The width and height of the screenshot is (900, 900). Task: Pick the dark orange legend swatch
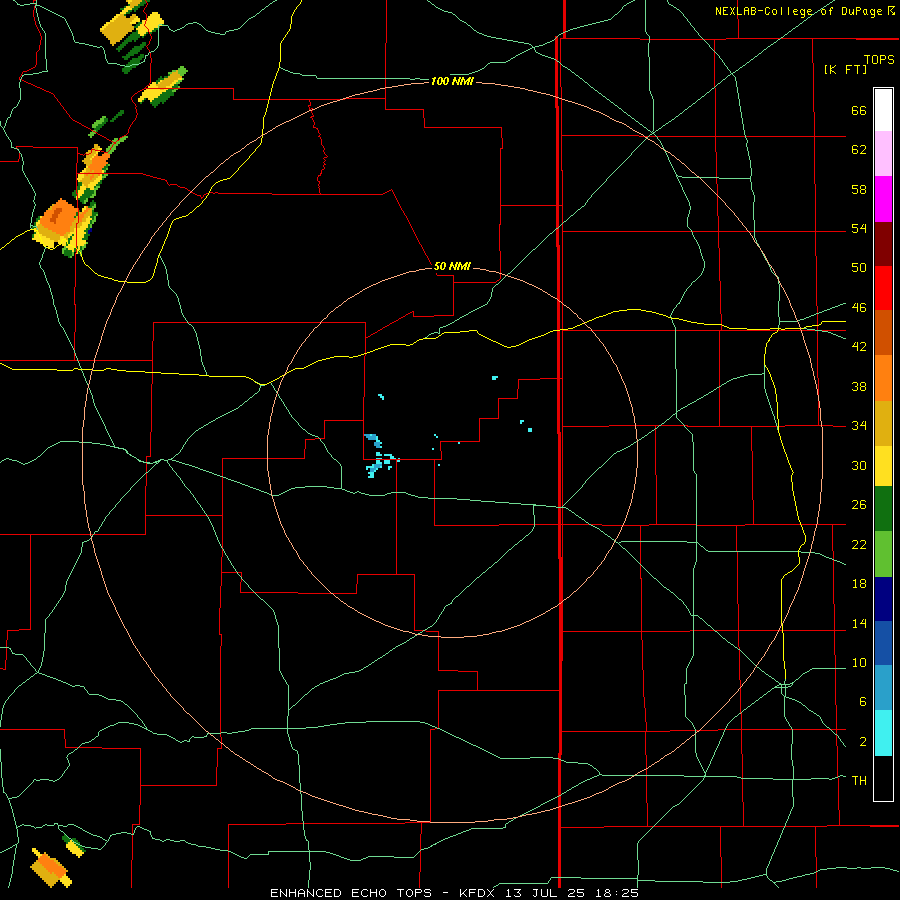(883, 333)
